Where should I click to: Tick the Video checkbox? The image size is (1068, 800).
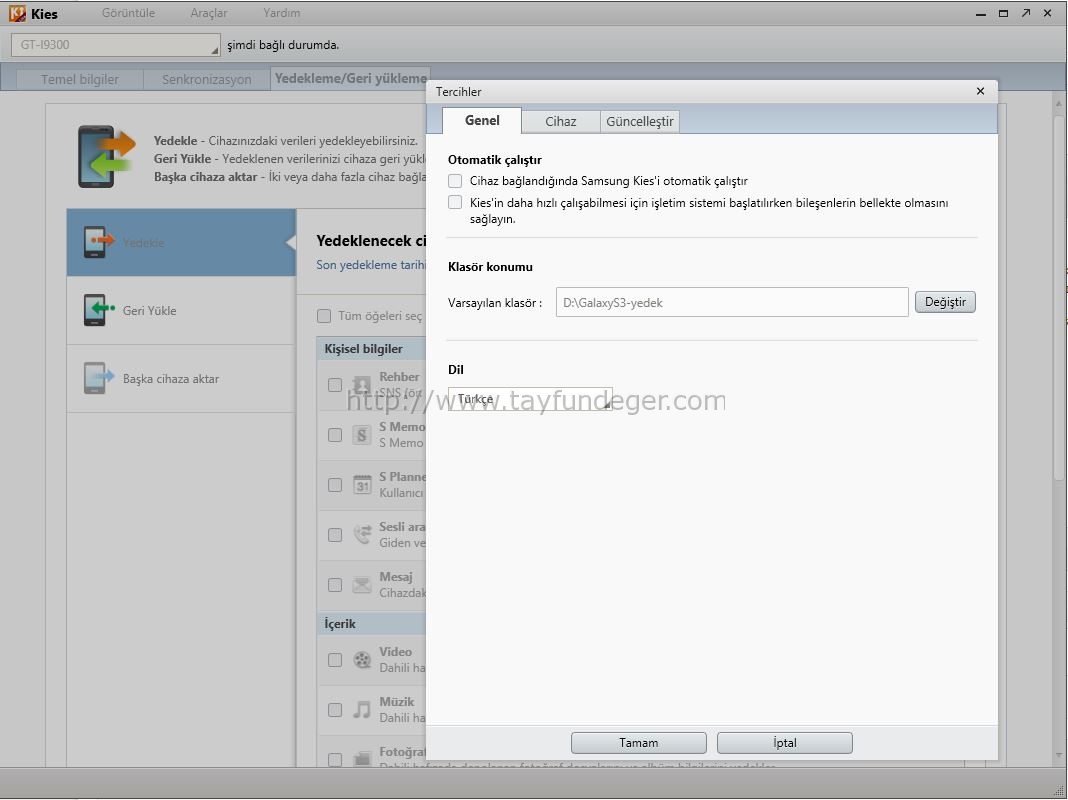coord(335,660)
